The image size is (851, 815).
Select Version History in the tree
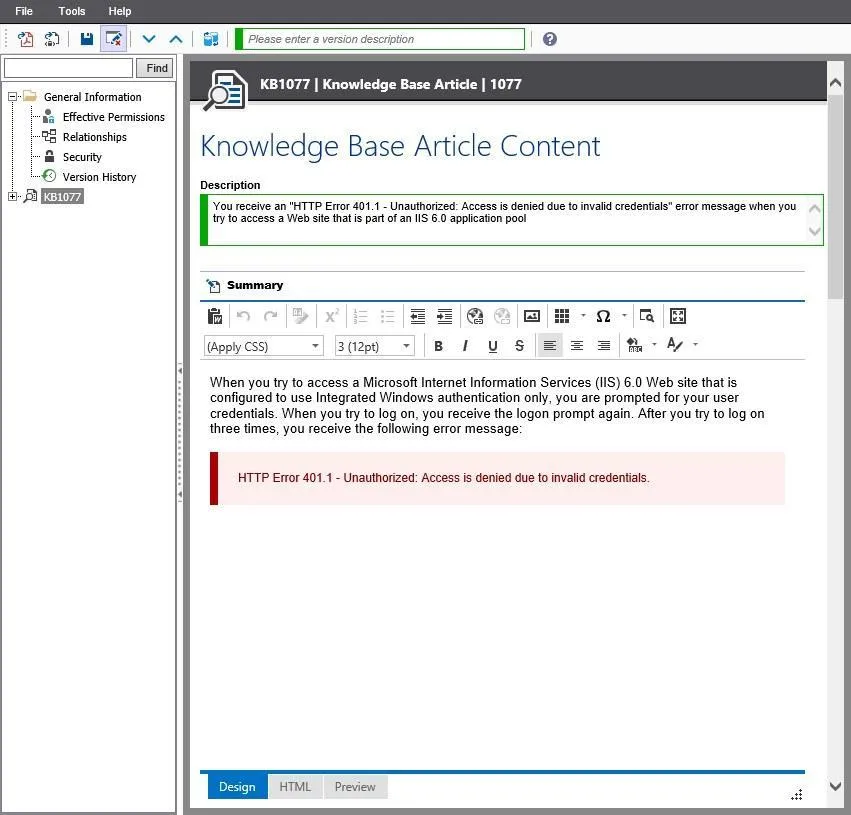click(99, 177)
